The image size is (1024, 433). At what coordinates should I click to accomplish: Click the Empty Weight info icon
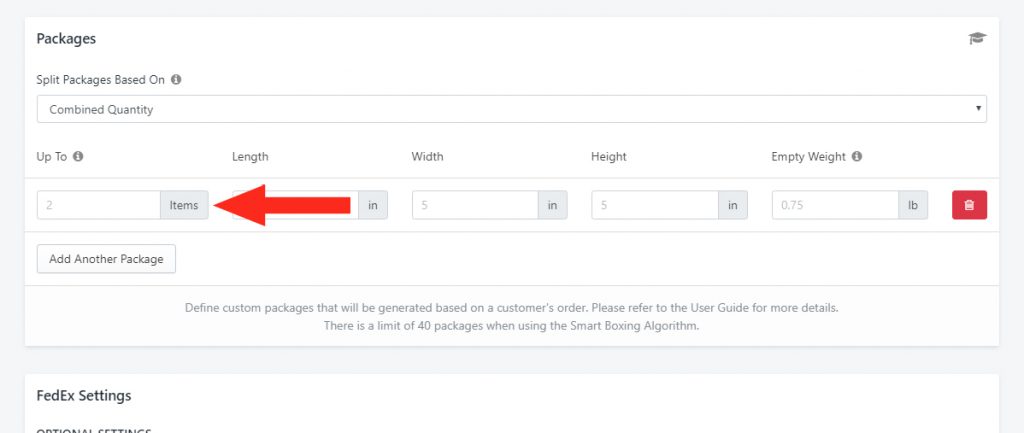click(x=857, y=157)
